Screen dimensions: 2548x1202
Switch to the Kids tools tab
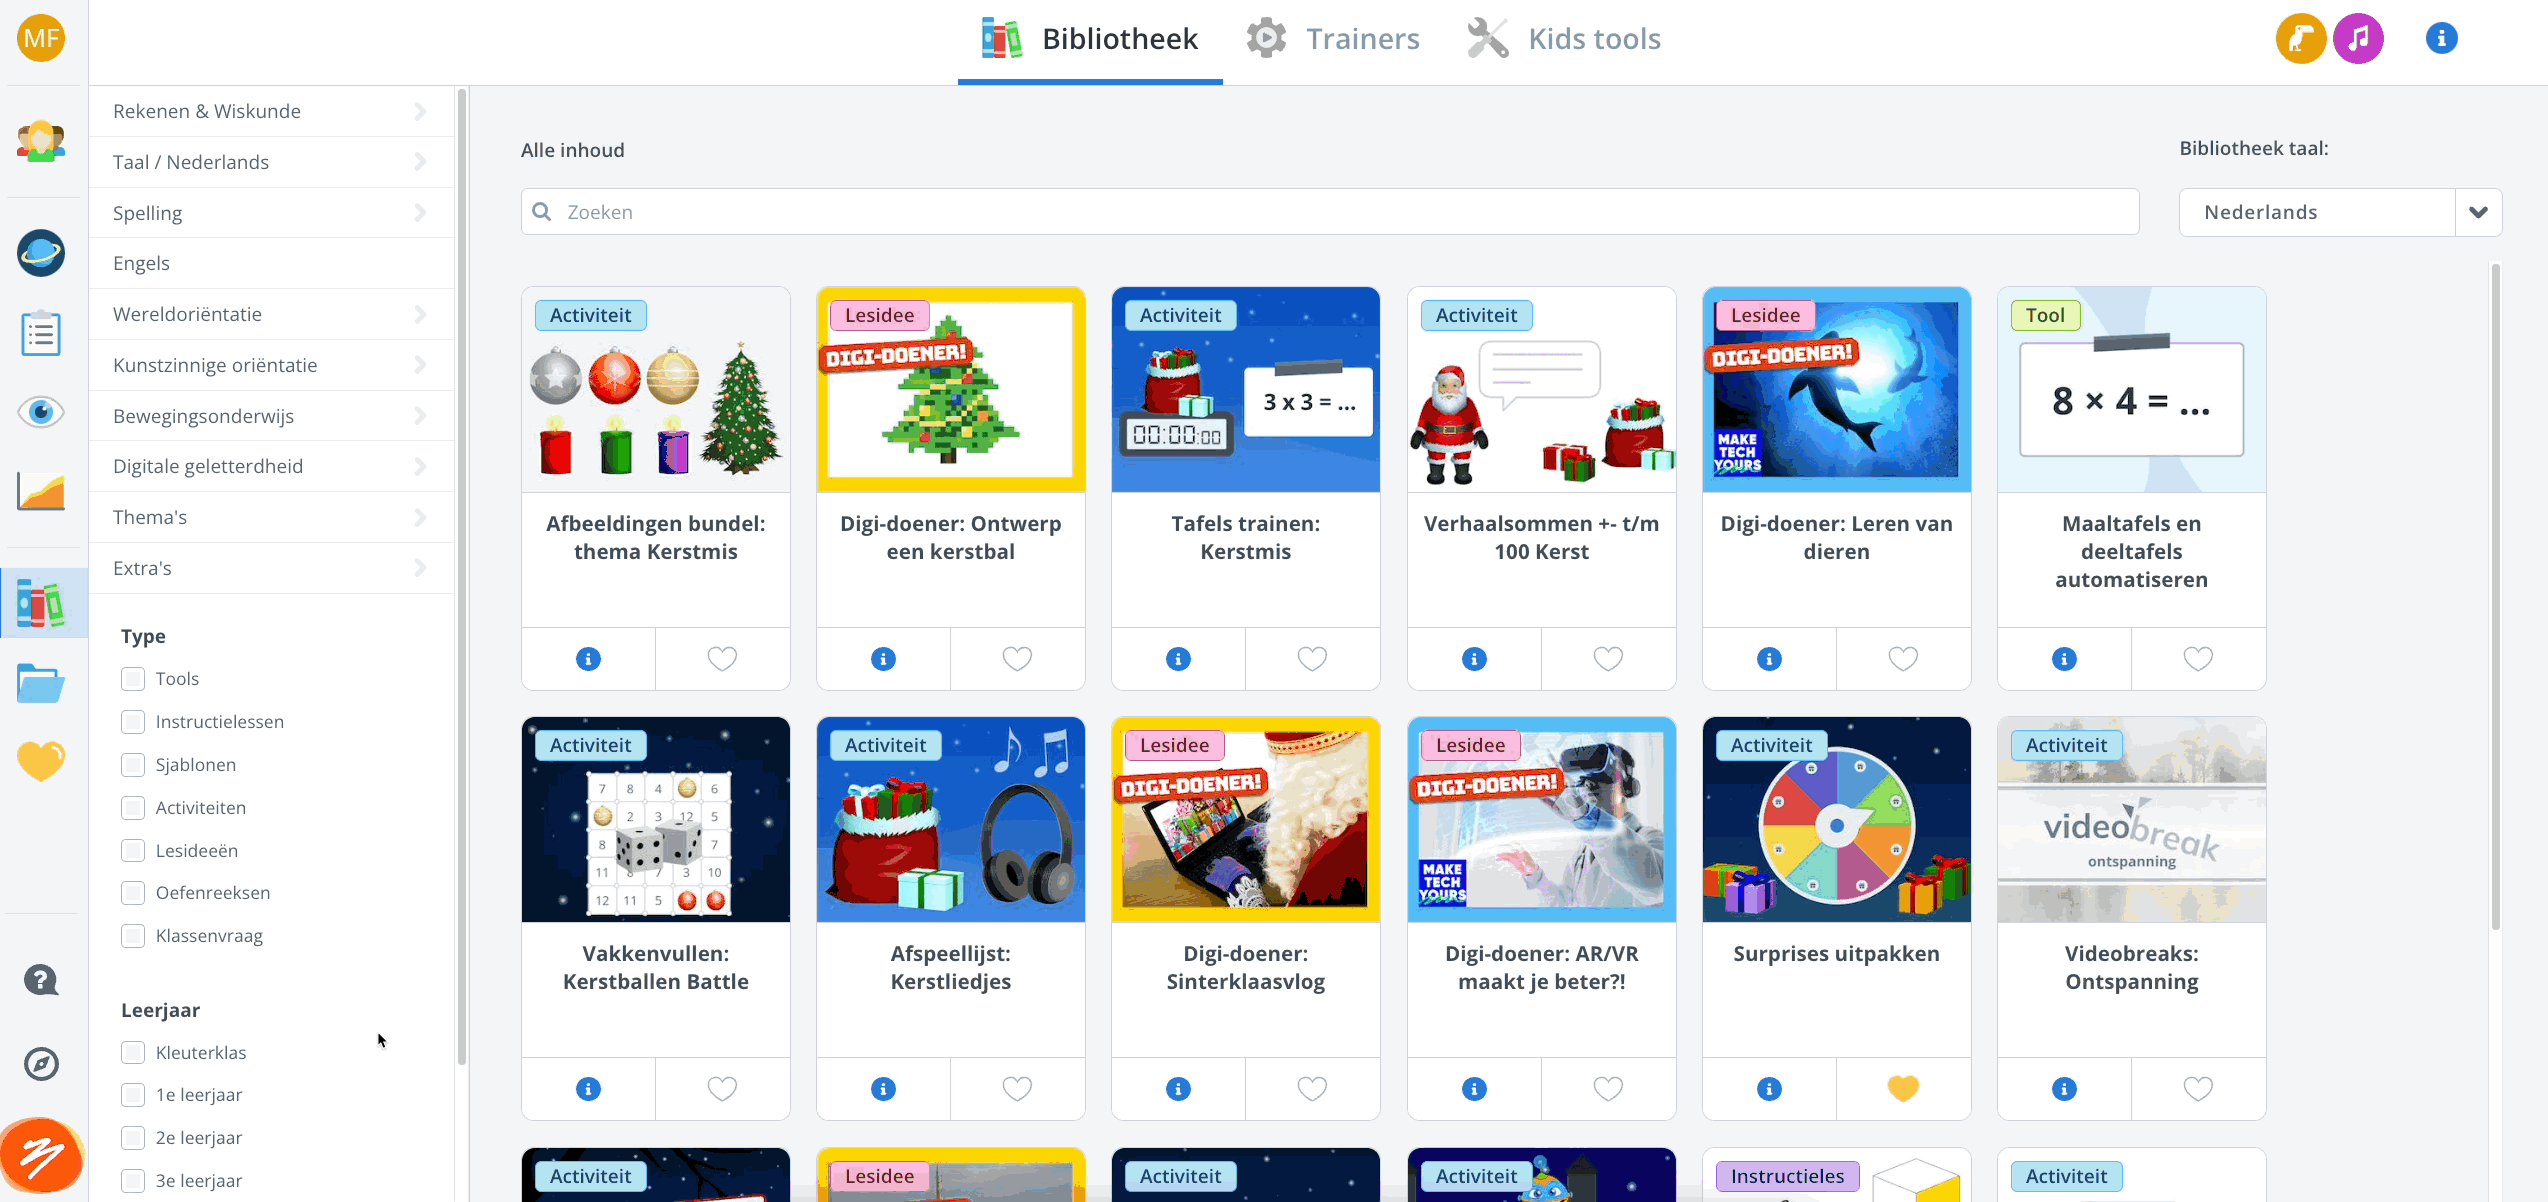(1564, 39)
